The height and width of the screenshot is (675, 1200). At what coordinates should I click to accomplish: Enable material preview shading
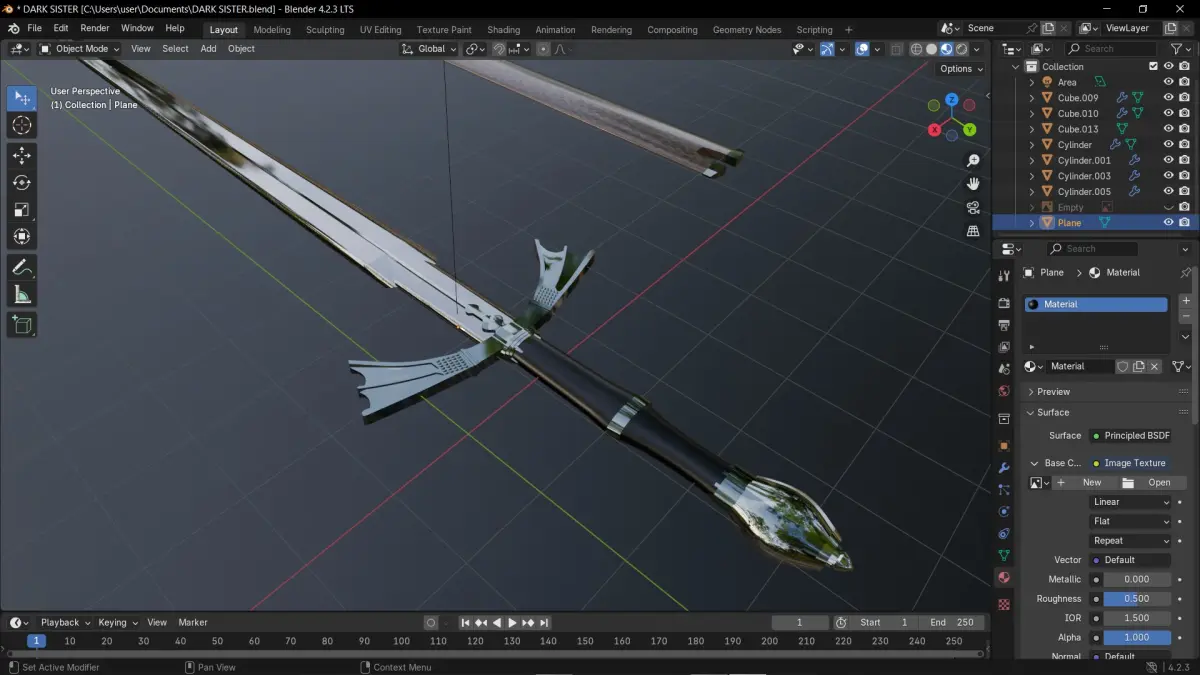coord(946,48)
